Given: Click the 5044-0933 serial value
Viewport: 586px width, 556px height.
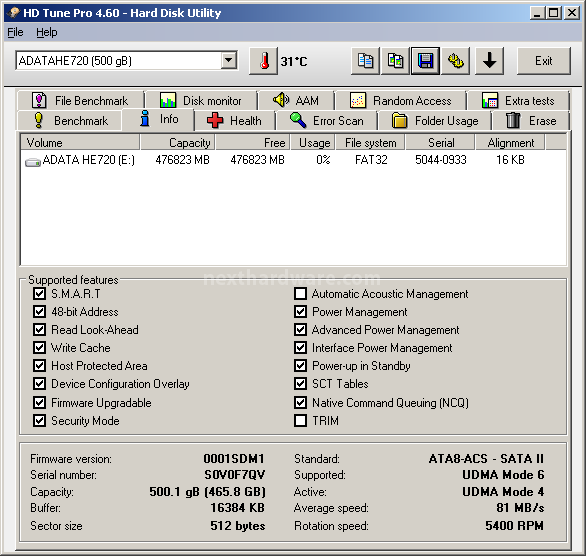Looking at the screenshot, I should tap(441, 160).
